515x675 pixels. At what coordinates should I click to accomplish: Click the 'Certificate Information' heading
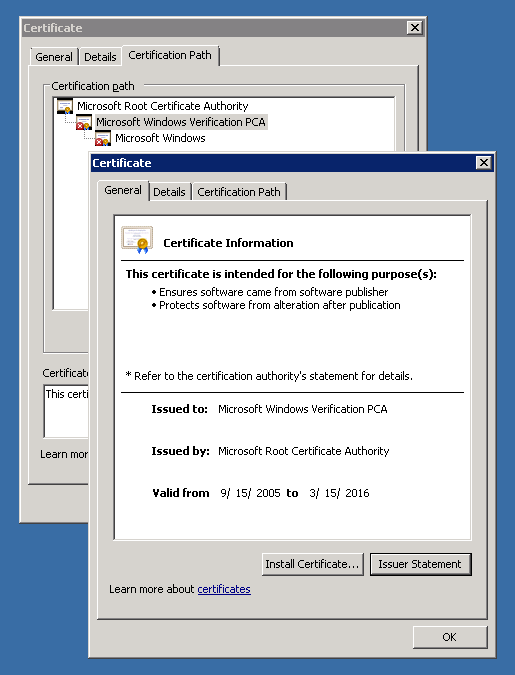coord(228,243)
